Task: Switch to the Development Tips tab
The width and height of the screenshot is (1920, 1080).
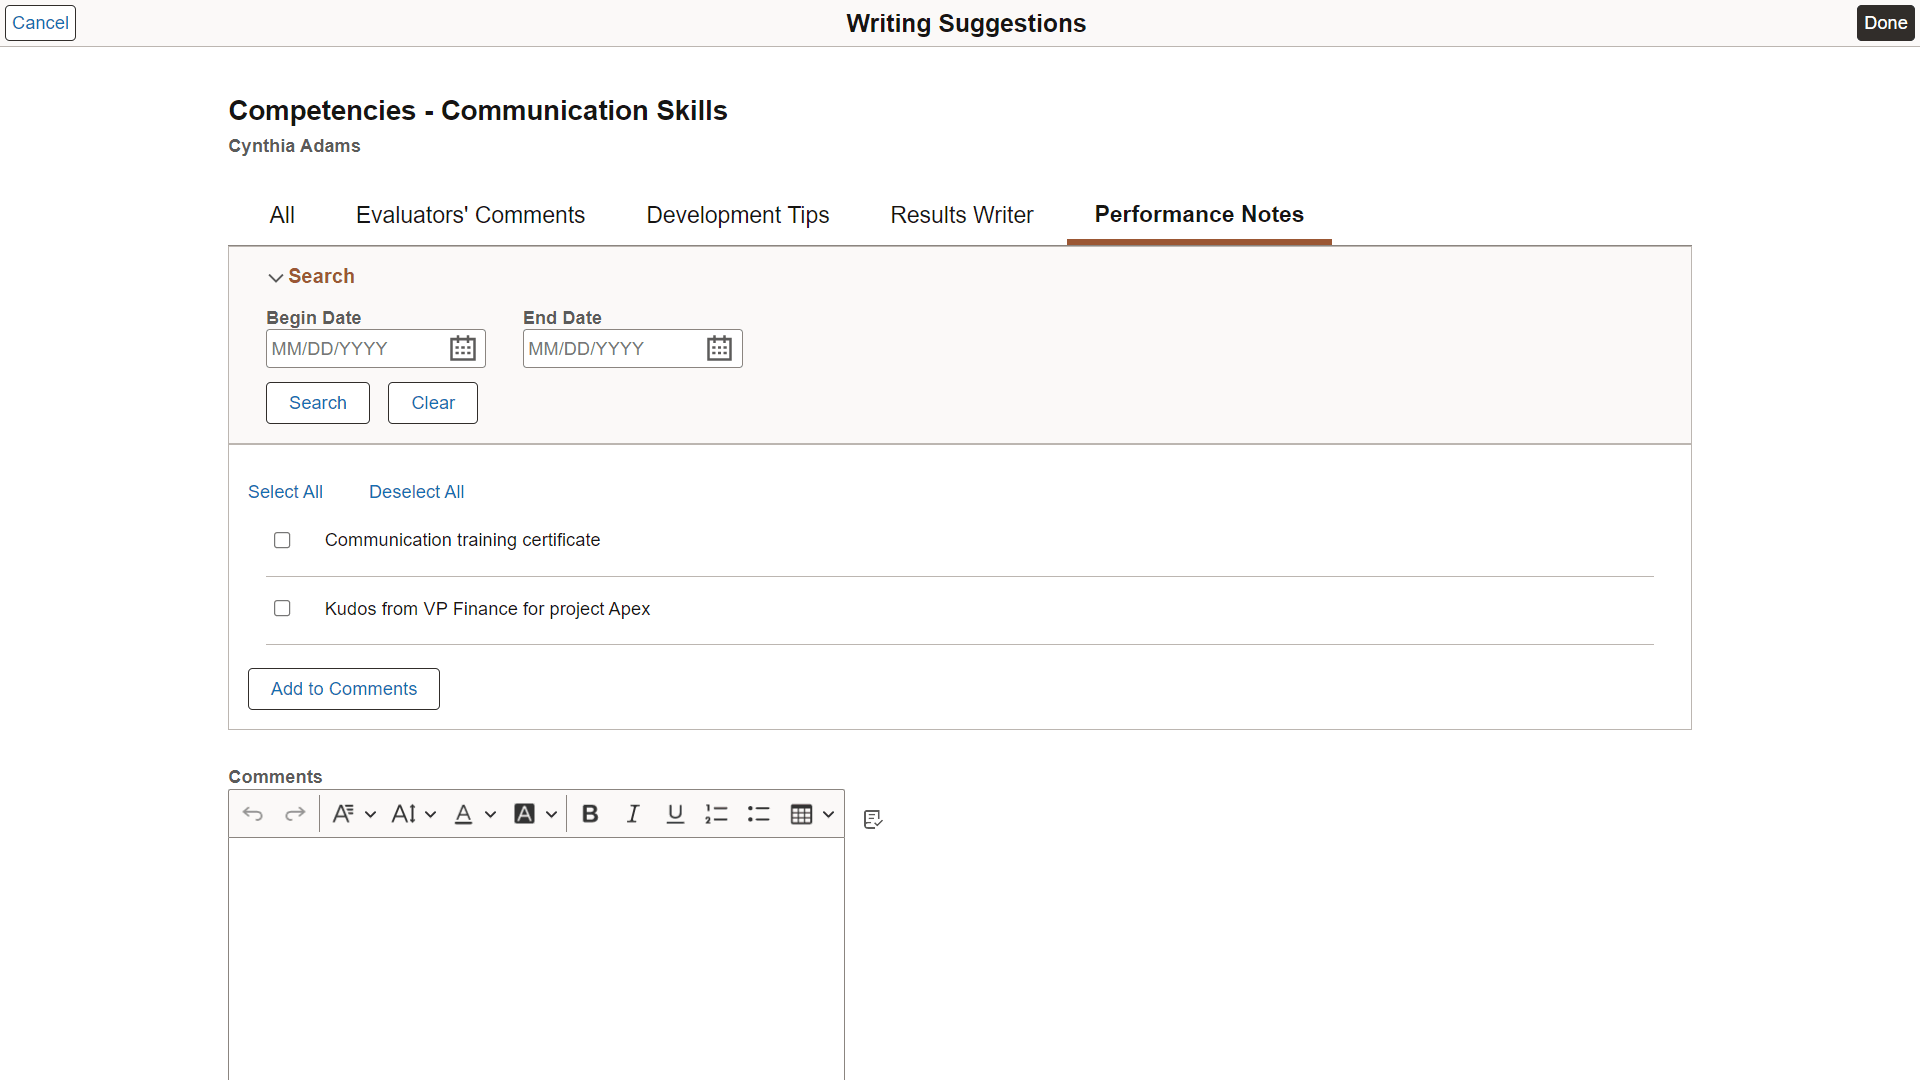Action: tap(737, 215)
